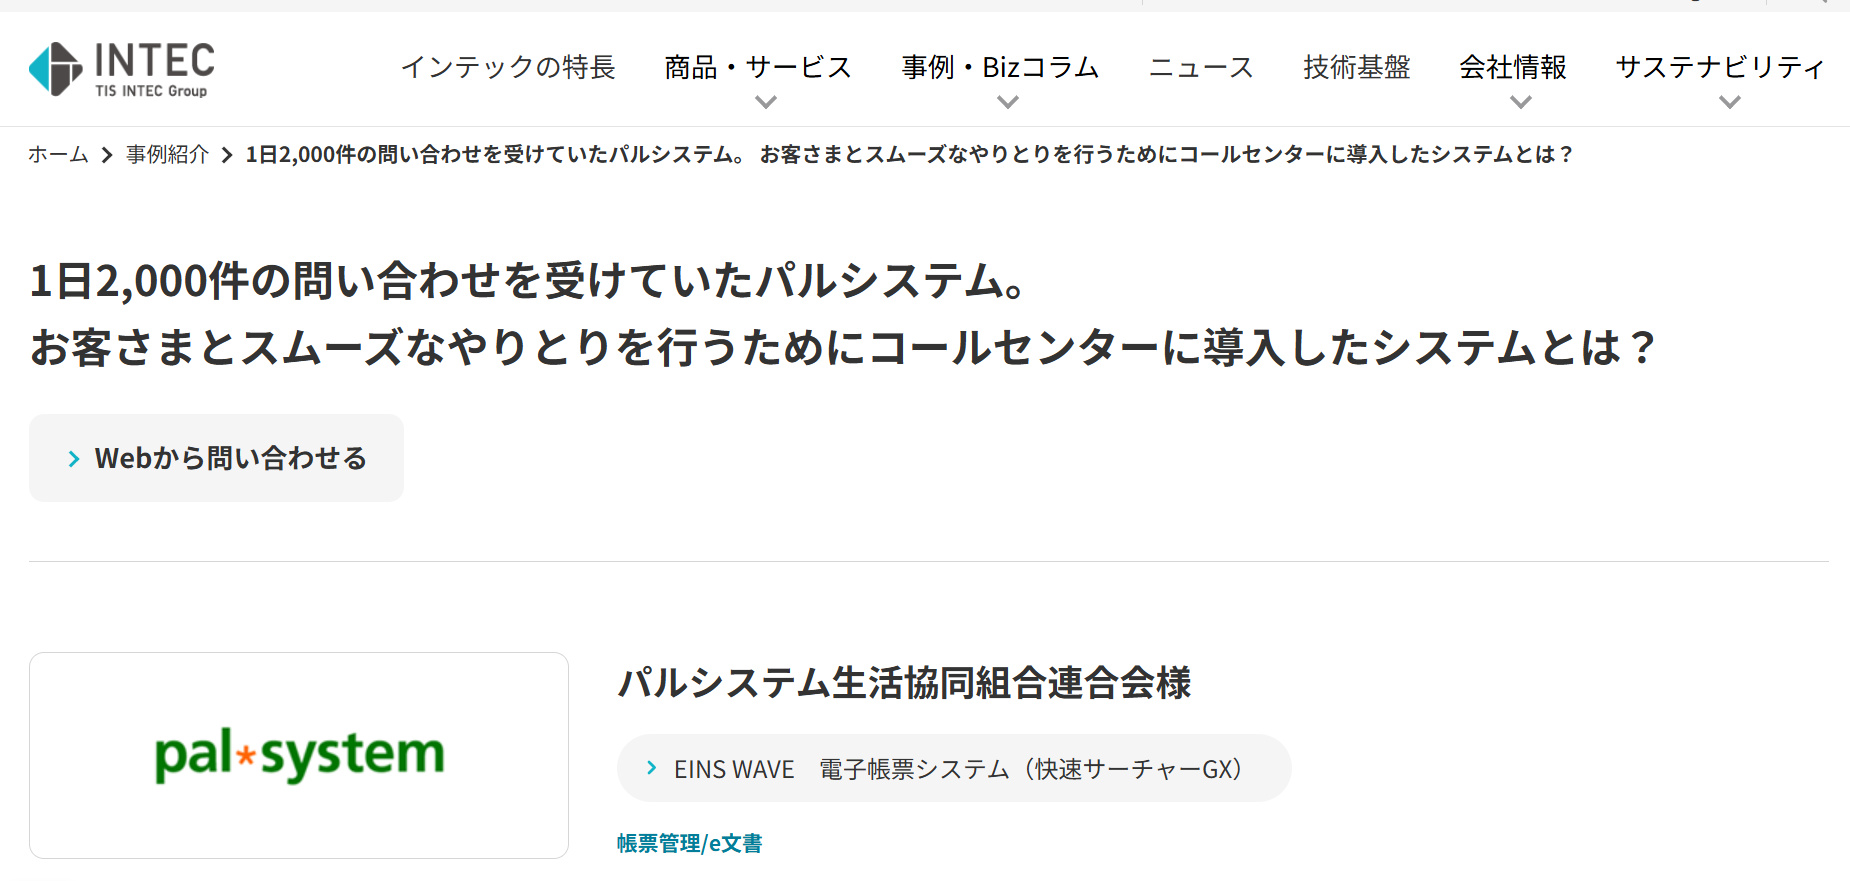Expand the chevron under 商品・サービス

pos(766,102)
